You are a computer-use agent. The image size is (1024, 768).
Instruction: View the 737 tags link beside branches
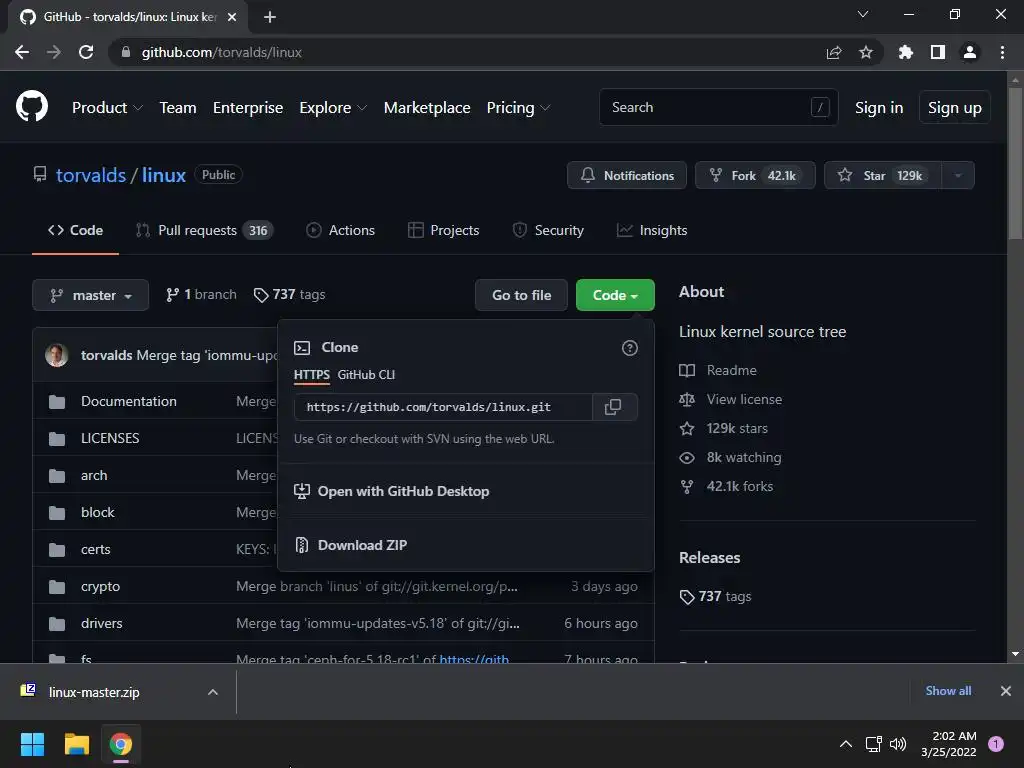[x=289, y=295]
